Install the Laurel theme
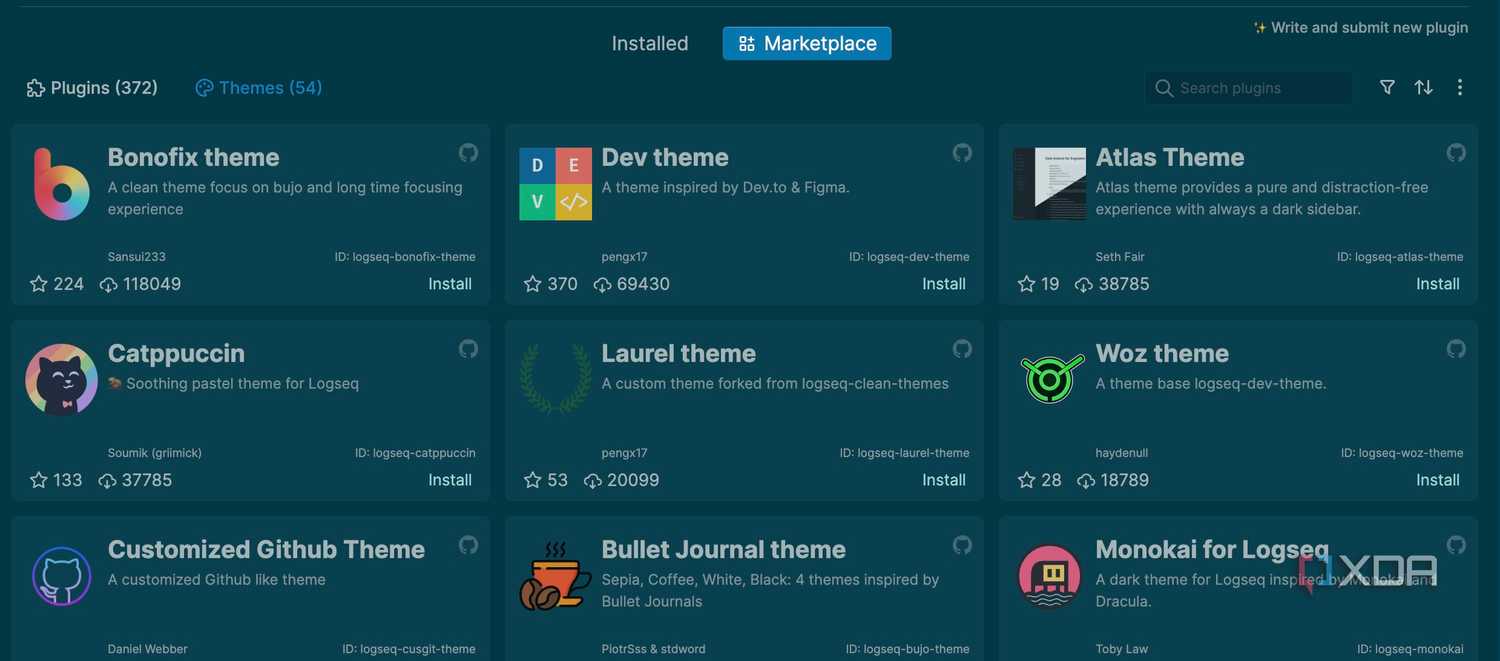1500x661 pixels. (944, 480)
